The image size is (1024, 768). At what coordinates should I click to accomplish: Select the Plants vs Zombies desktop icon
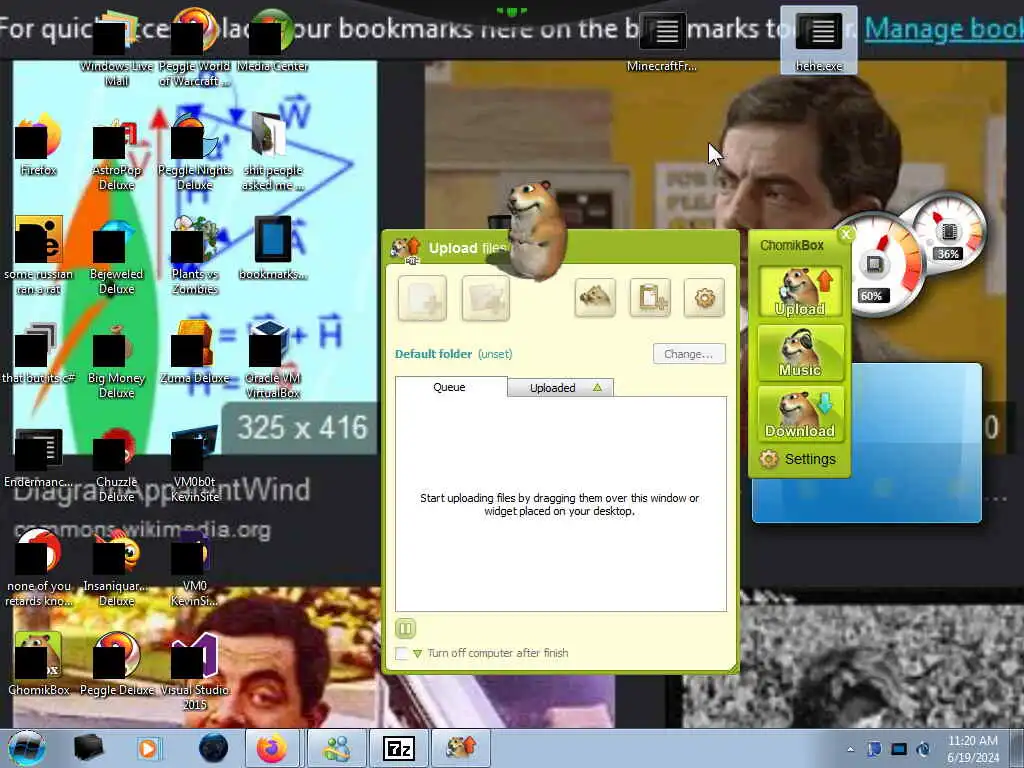tap(195, 257)
